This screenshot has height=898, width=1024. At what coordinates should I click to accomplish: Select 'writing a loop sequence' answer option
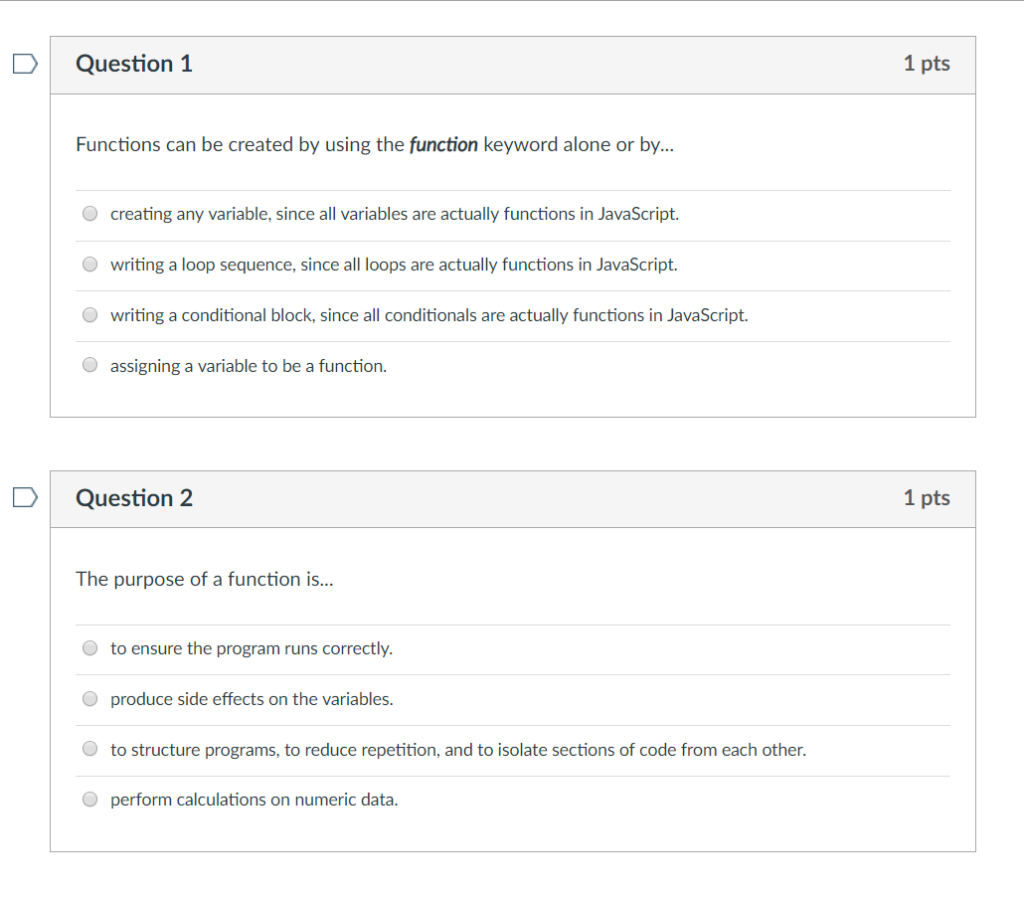coord(89,264)
